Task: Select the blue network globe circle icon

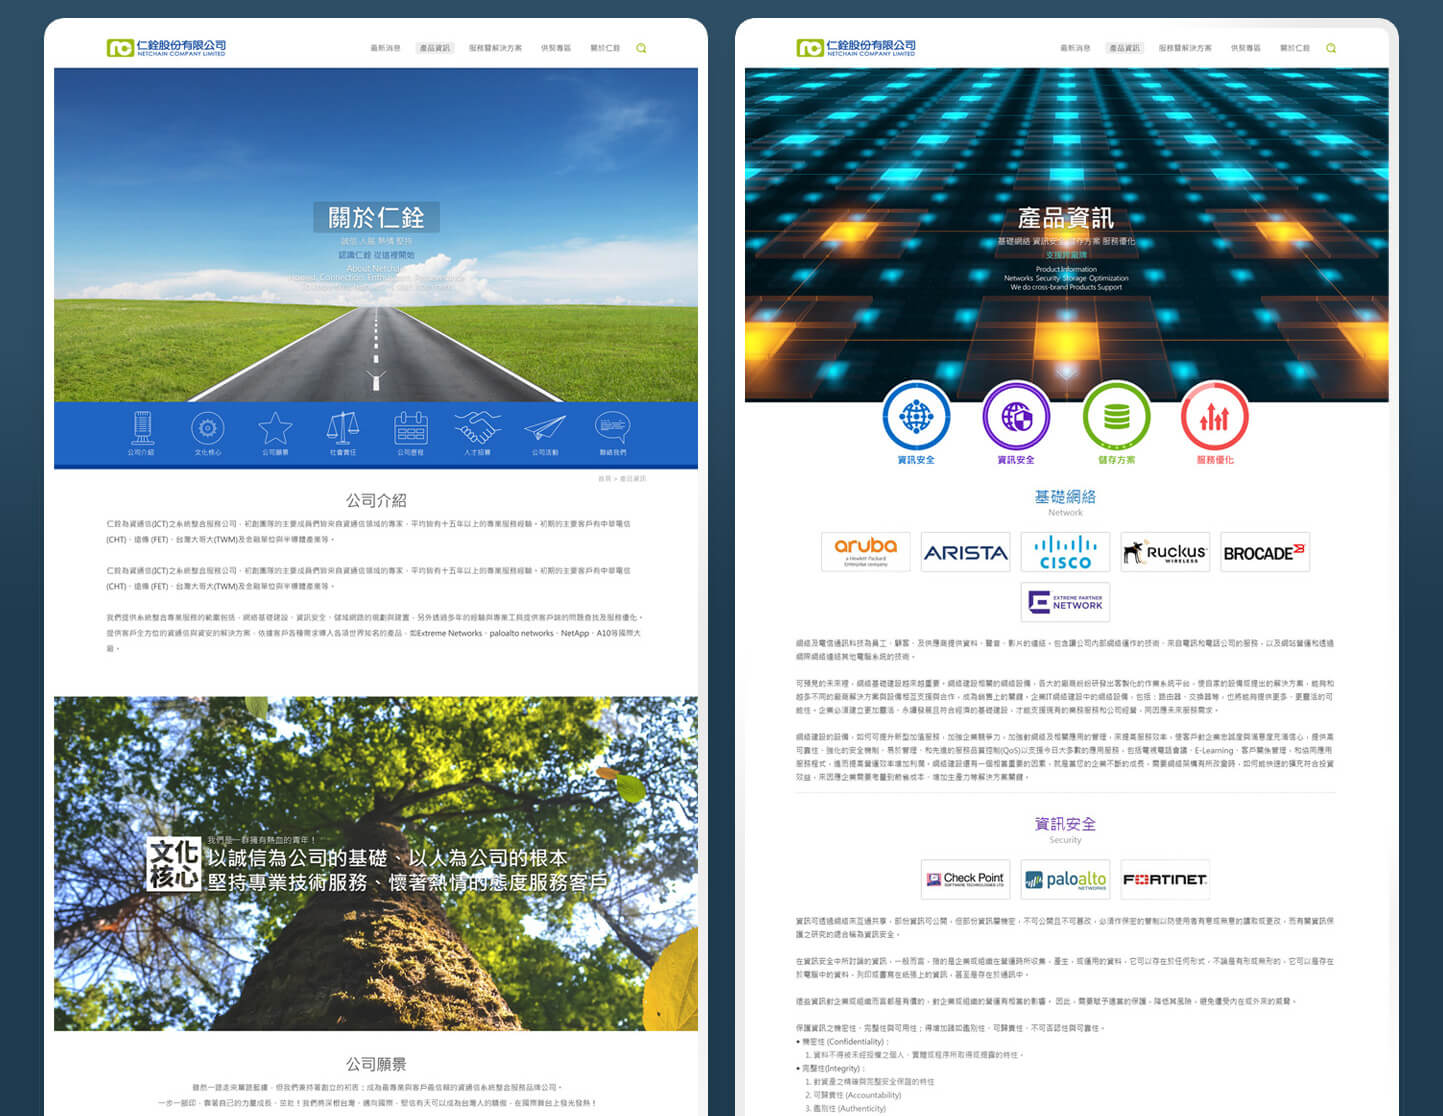Action: 916,416
